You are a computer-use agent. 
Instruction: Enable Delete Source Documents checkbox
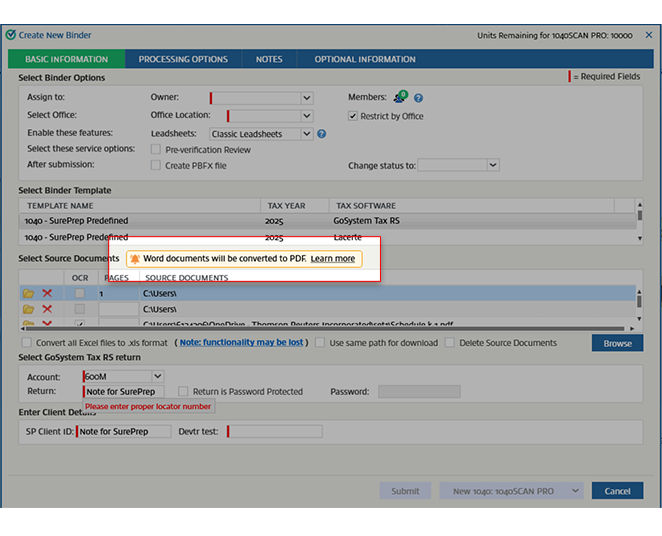[450, 342]
